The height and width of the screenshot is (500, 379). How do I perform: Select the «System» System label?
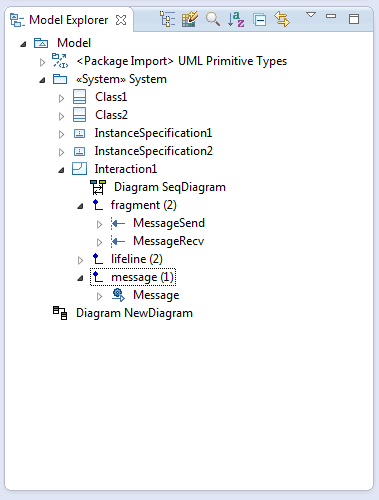point(121,79)
